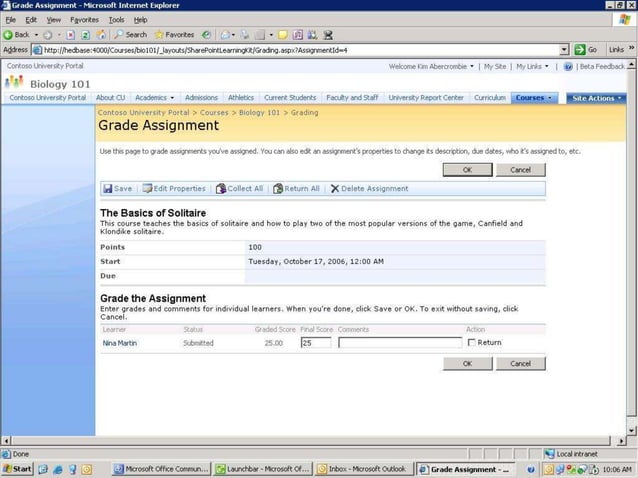Click the address bar URL field
The width and height of the screenshot is (638, 478).
[301, 50]
